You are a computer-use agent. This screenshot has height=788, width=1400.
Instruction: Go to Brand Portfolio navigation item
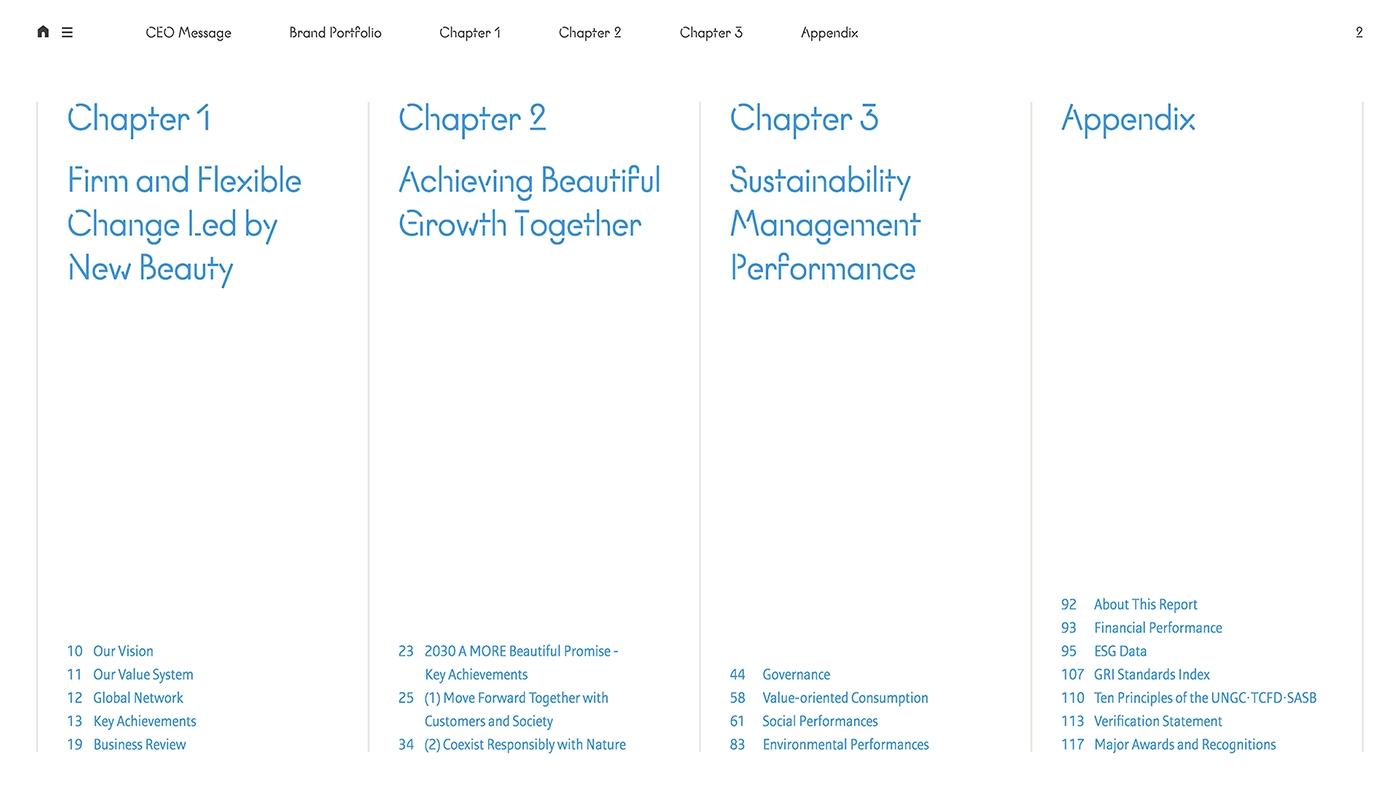tap(335, 32)
